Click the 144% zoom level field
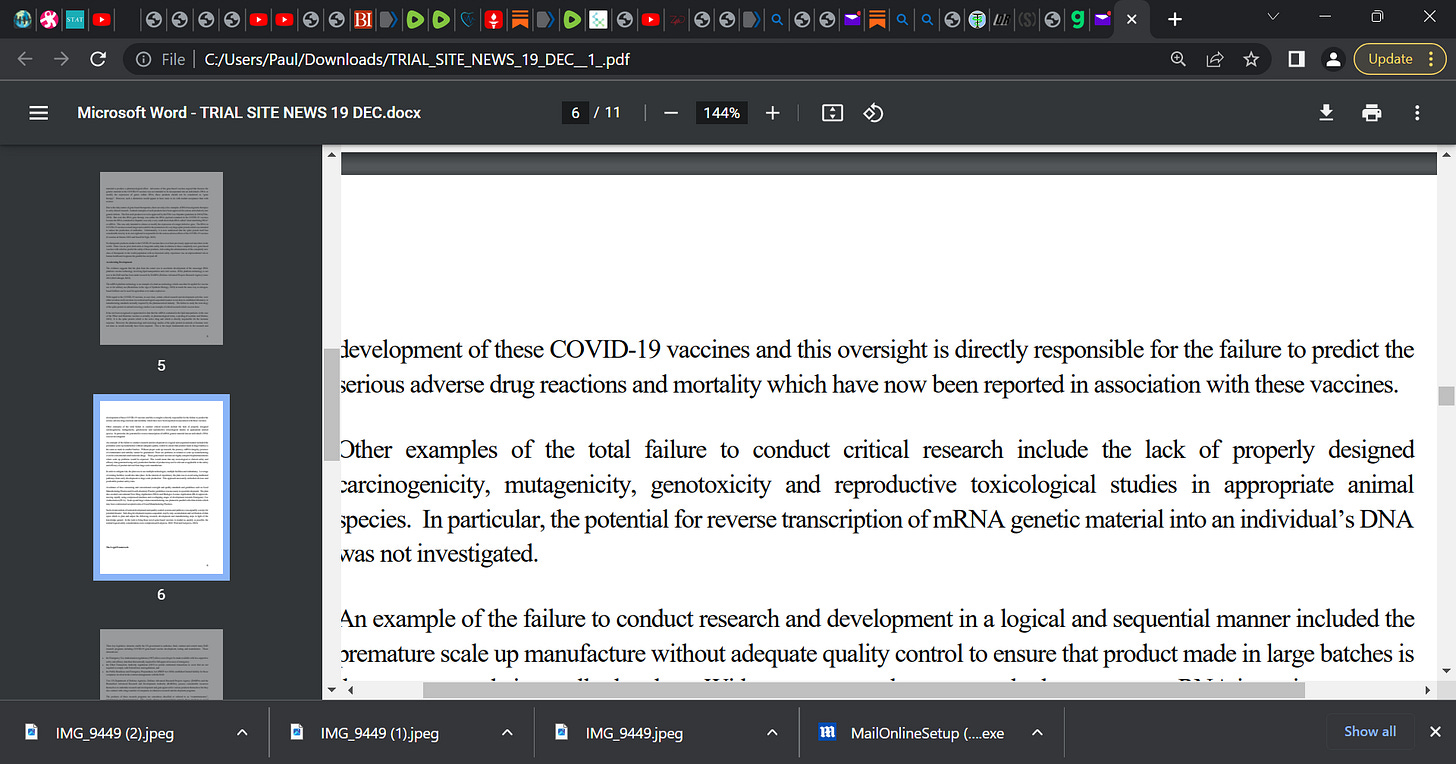This screenshot has width=1456, height=764. [721, 113]
